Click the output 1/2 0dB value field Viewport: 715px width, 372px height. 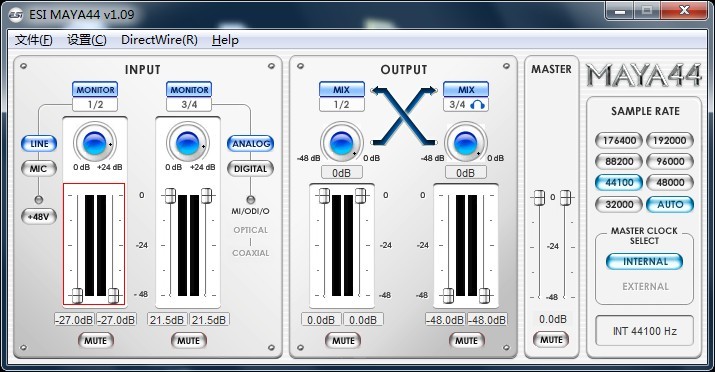pyautogui.click(x=342, y=173)
